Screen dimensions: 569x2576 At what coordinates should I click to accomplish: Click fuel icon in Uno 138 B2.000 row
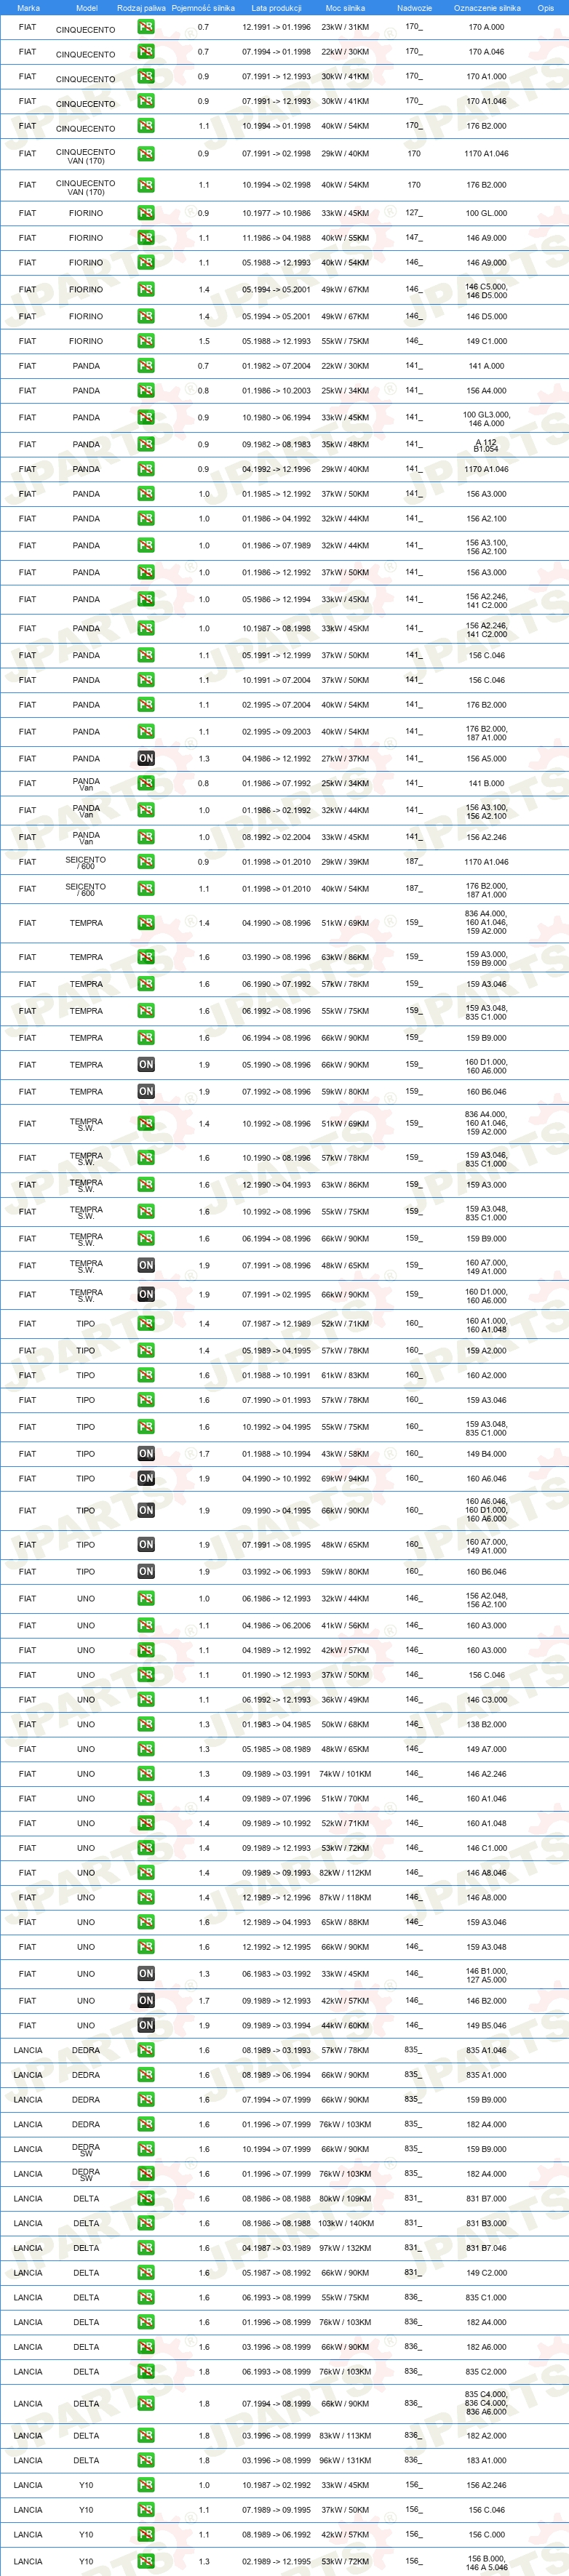pos(146,1724)
